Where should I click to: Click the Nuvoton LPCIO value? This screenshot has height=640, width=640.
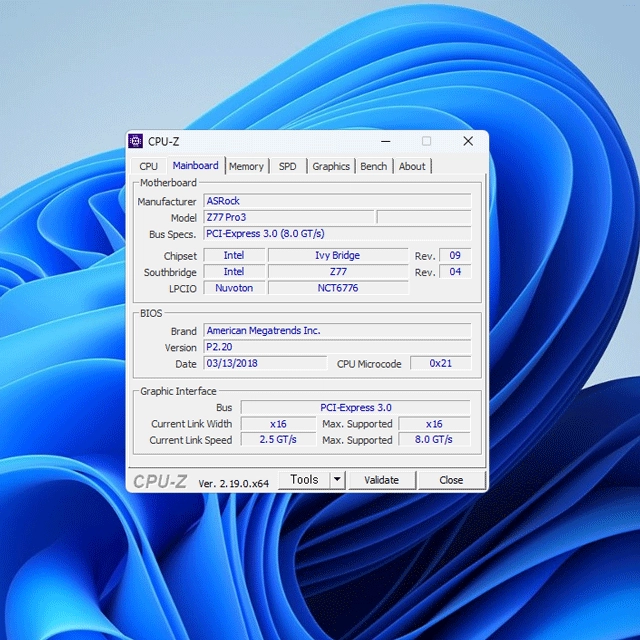(x=234, y=288)
